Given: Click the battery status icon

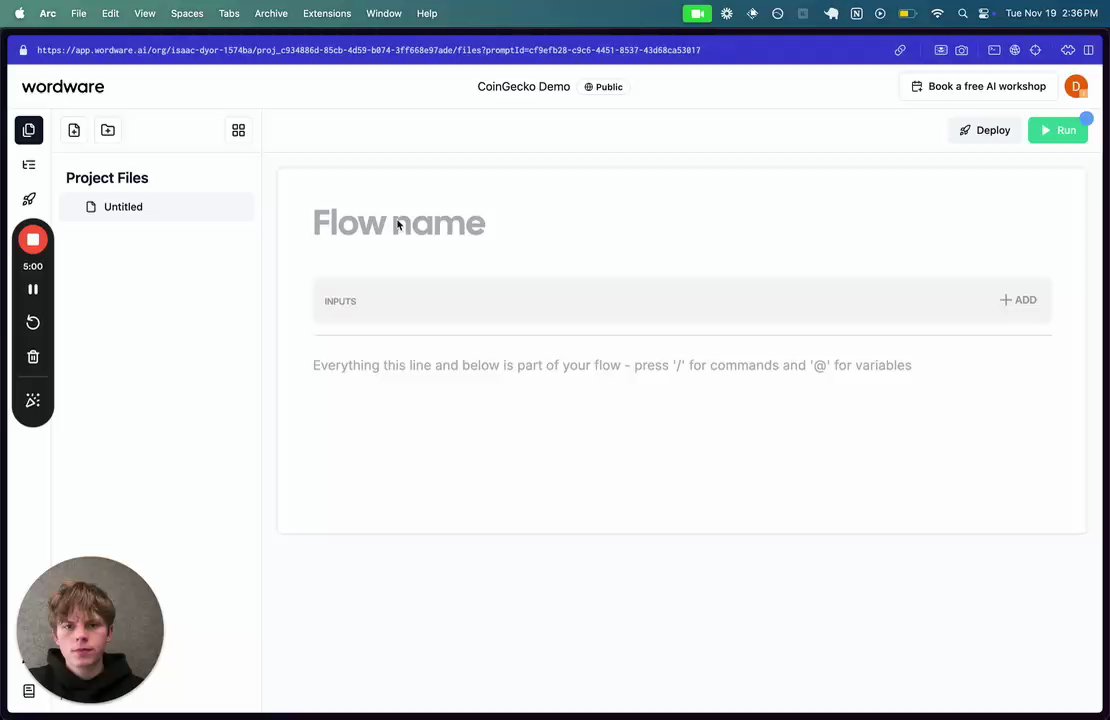Looking at the screenshot, I should [x=908, y=13].
